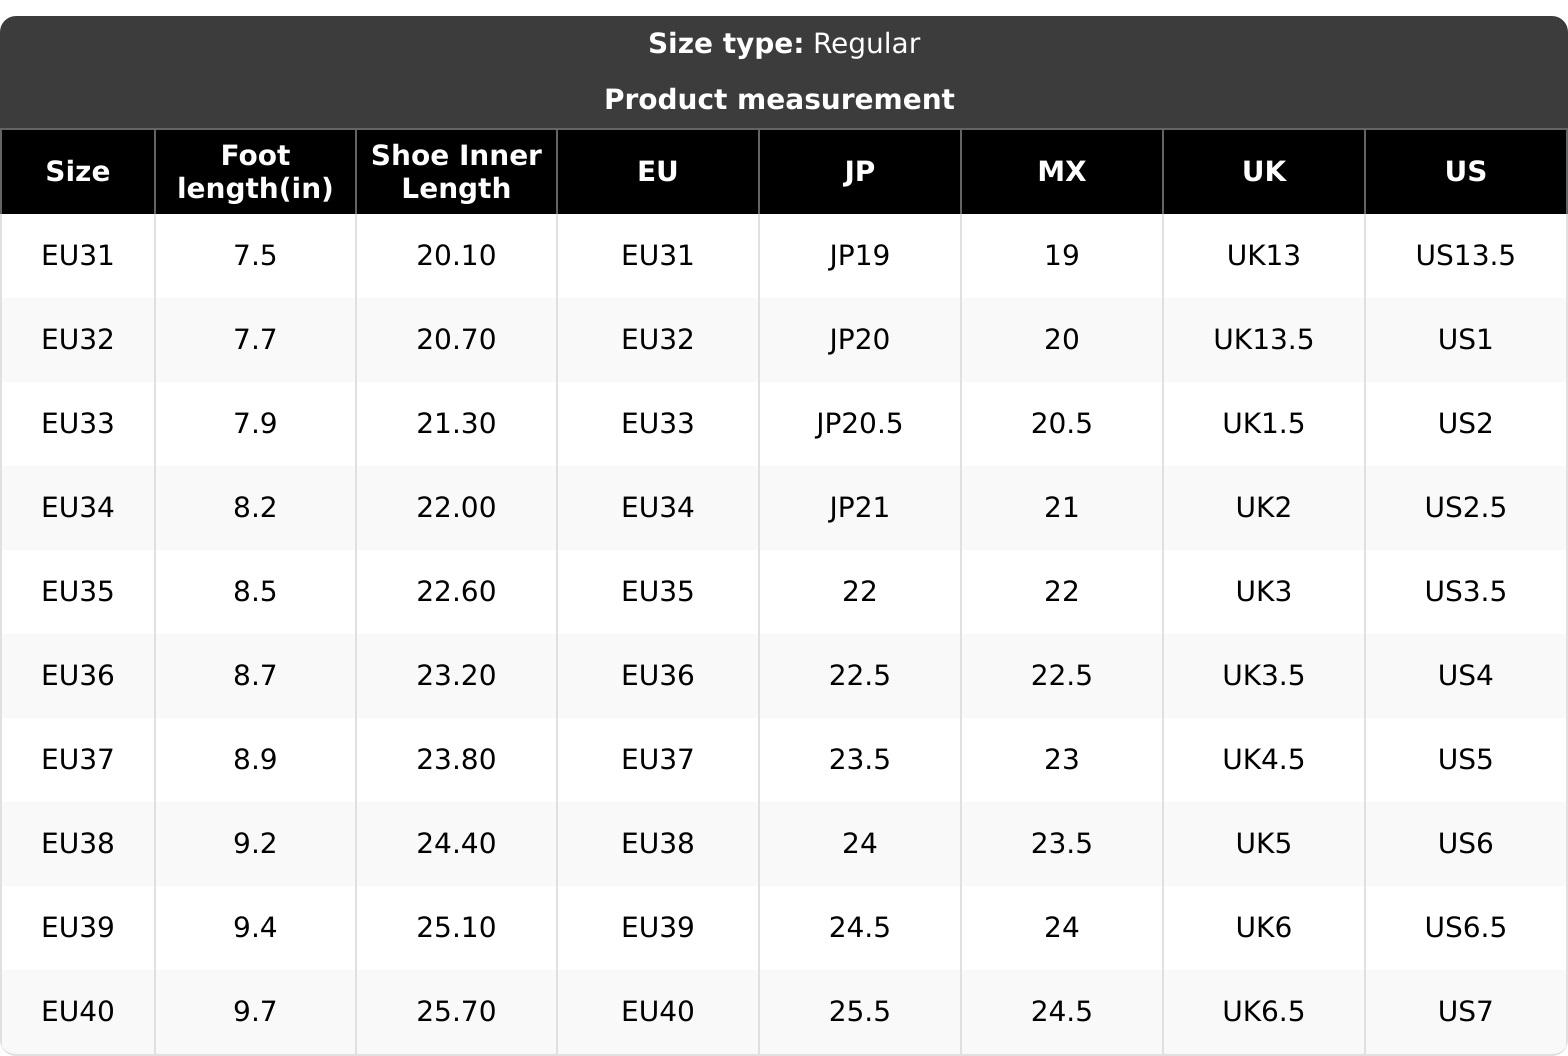The image size is (1568, 1056).
Task: Select the US4 cell
Action: coord(1465,676)
